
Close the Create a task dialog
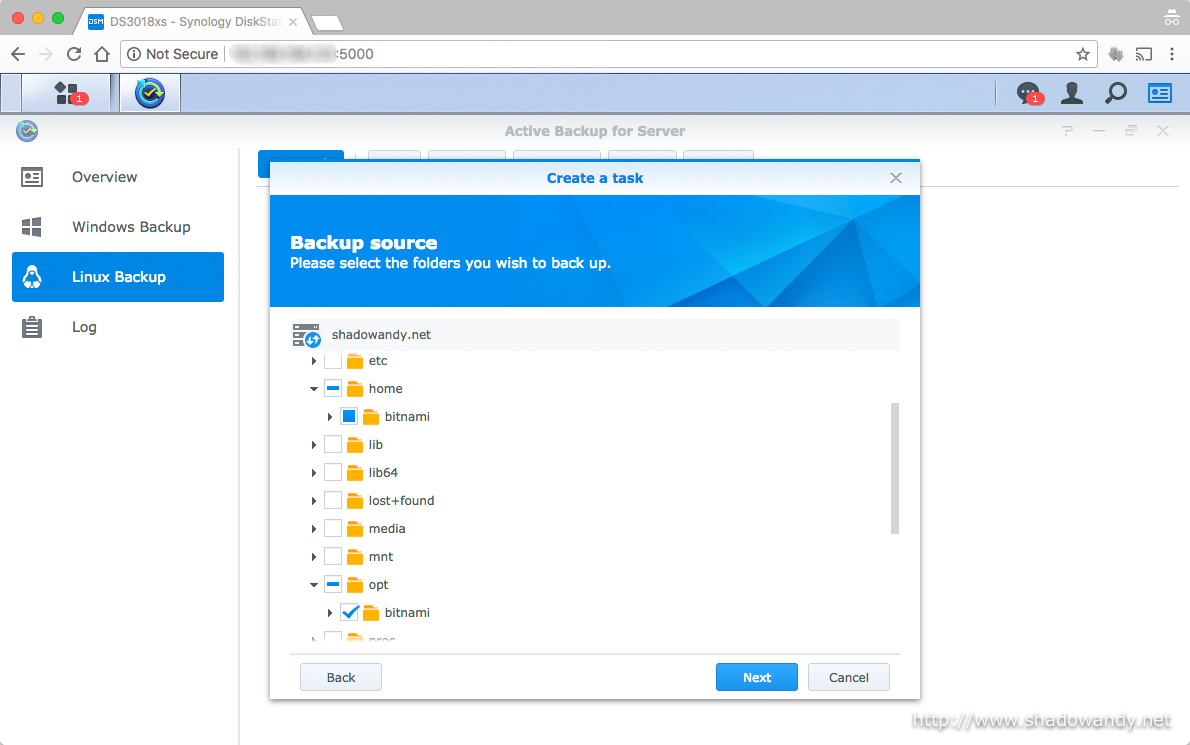click(x=896, y=178)
